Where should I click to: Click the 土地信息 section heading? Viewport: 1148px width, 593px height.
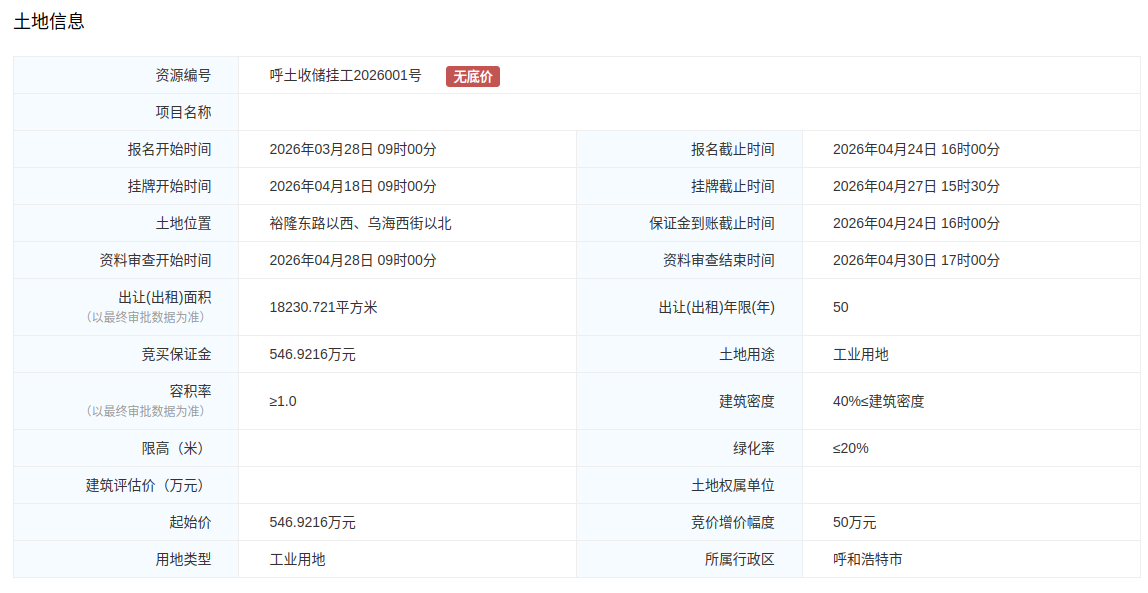coord(49,21)
